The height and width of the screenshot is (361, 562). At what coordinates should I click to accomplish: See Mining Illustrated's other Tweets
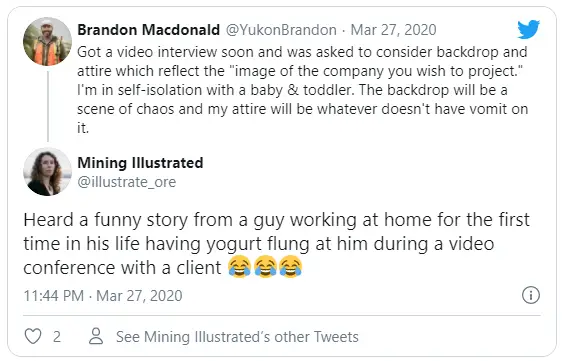click(x=237, y=337)
